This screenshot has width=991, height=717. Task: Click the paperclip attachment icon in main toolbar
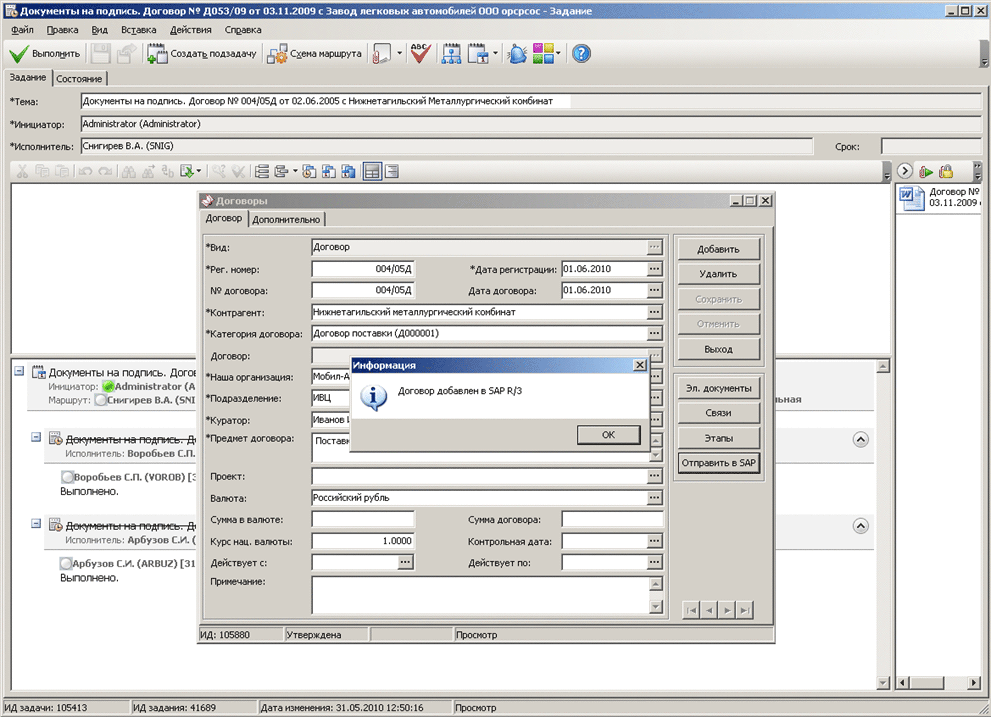coord(382,54)
